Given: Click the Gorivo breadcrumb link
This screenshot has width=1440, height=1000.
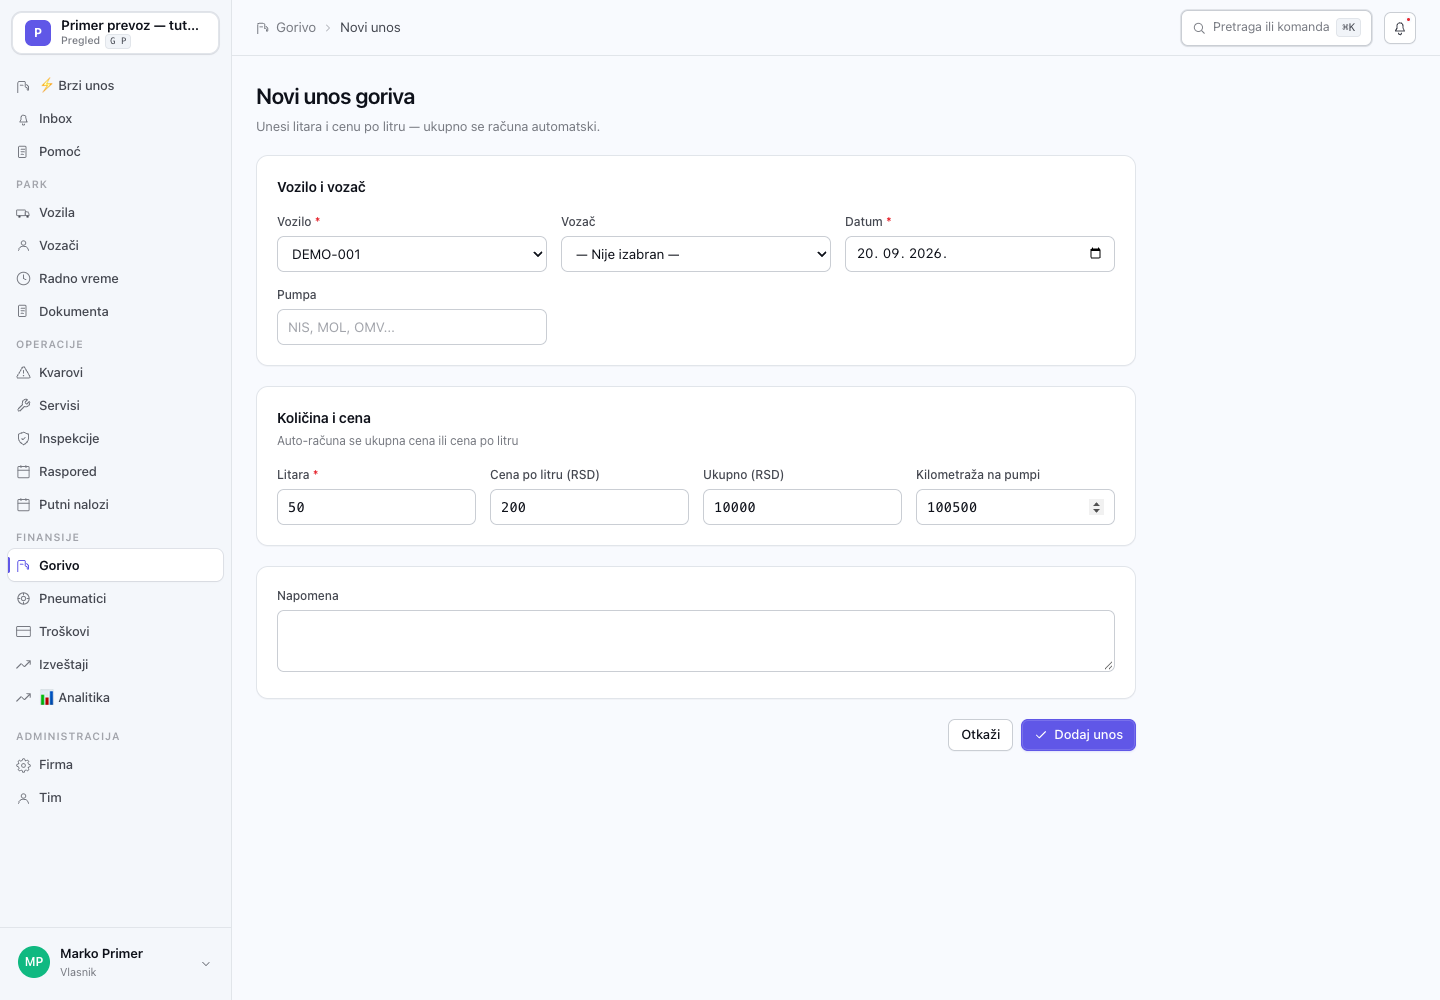Looking at the screenshot, I should 295,28.
